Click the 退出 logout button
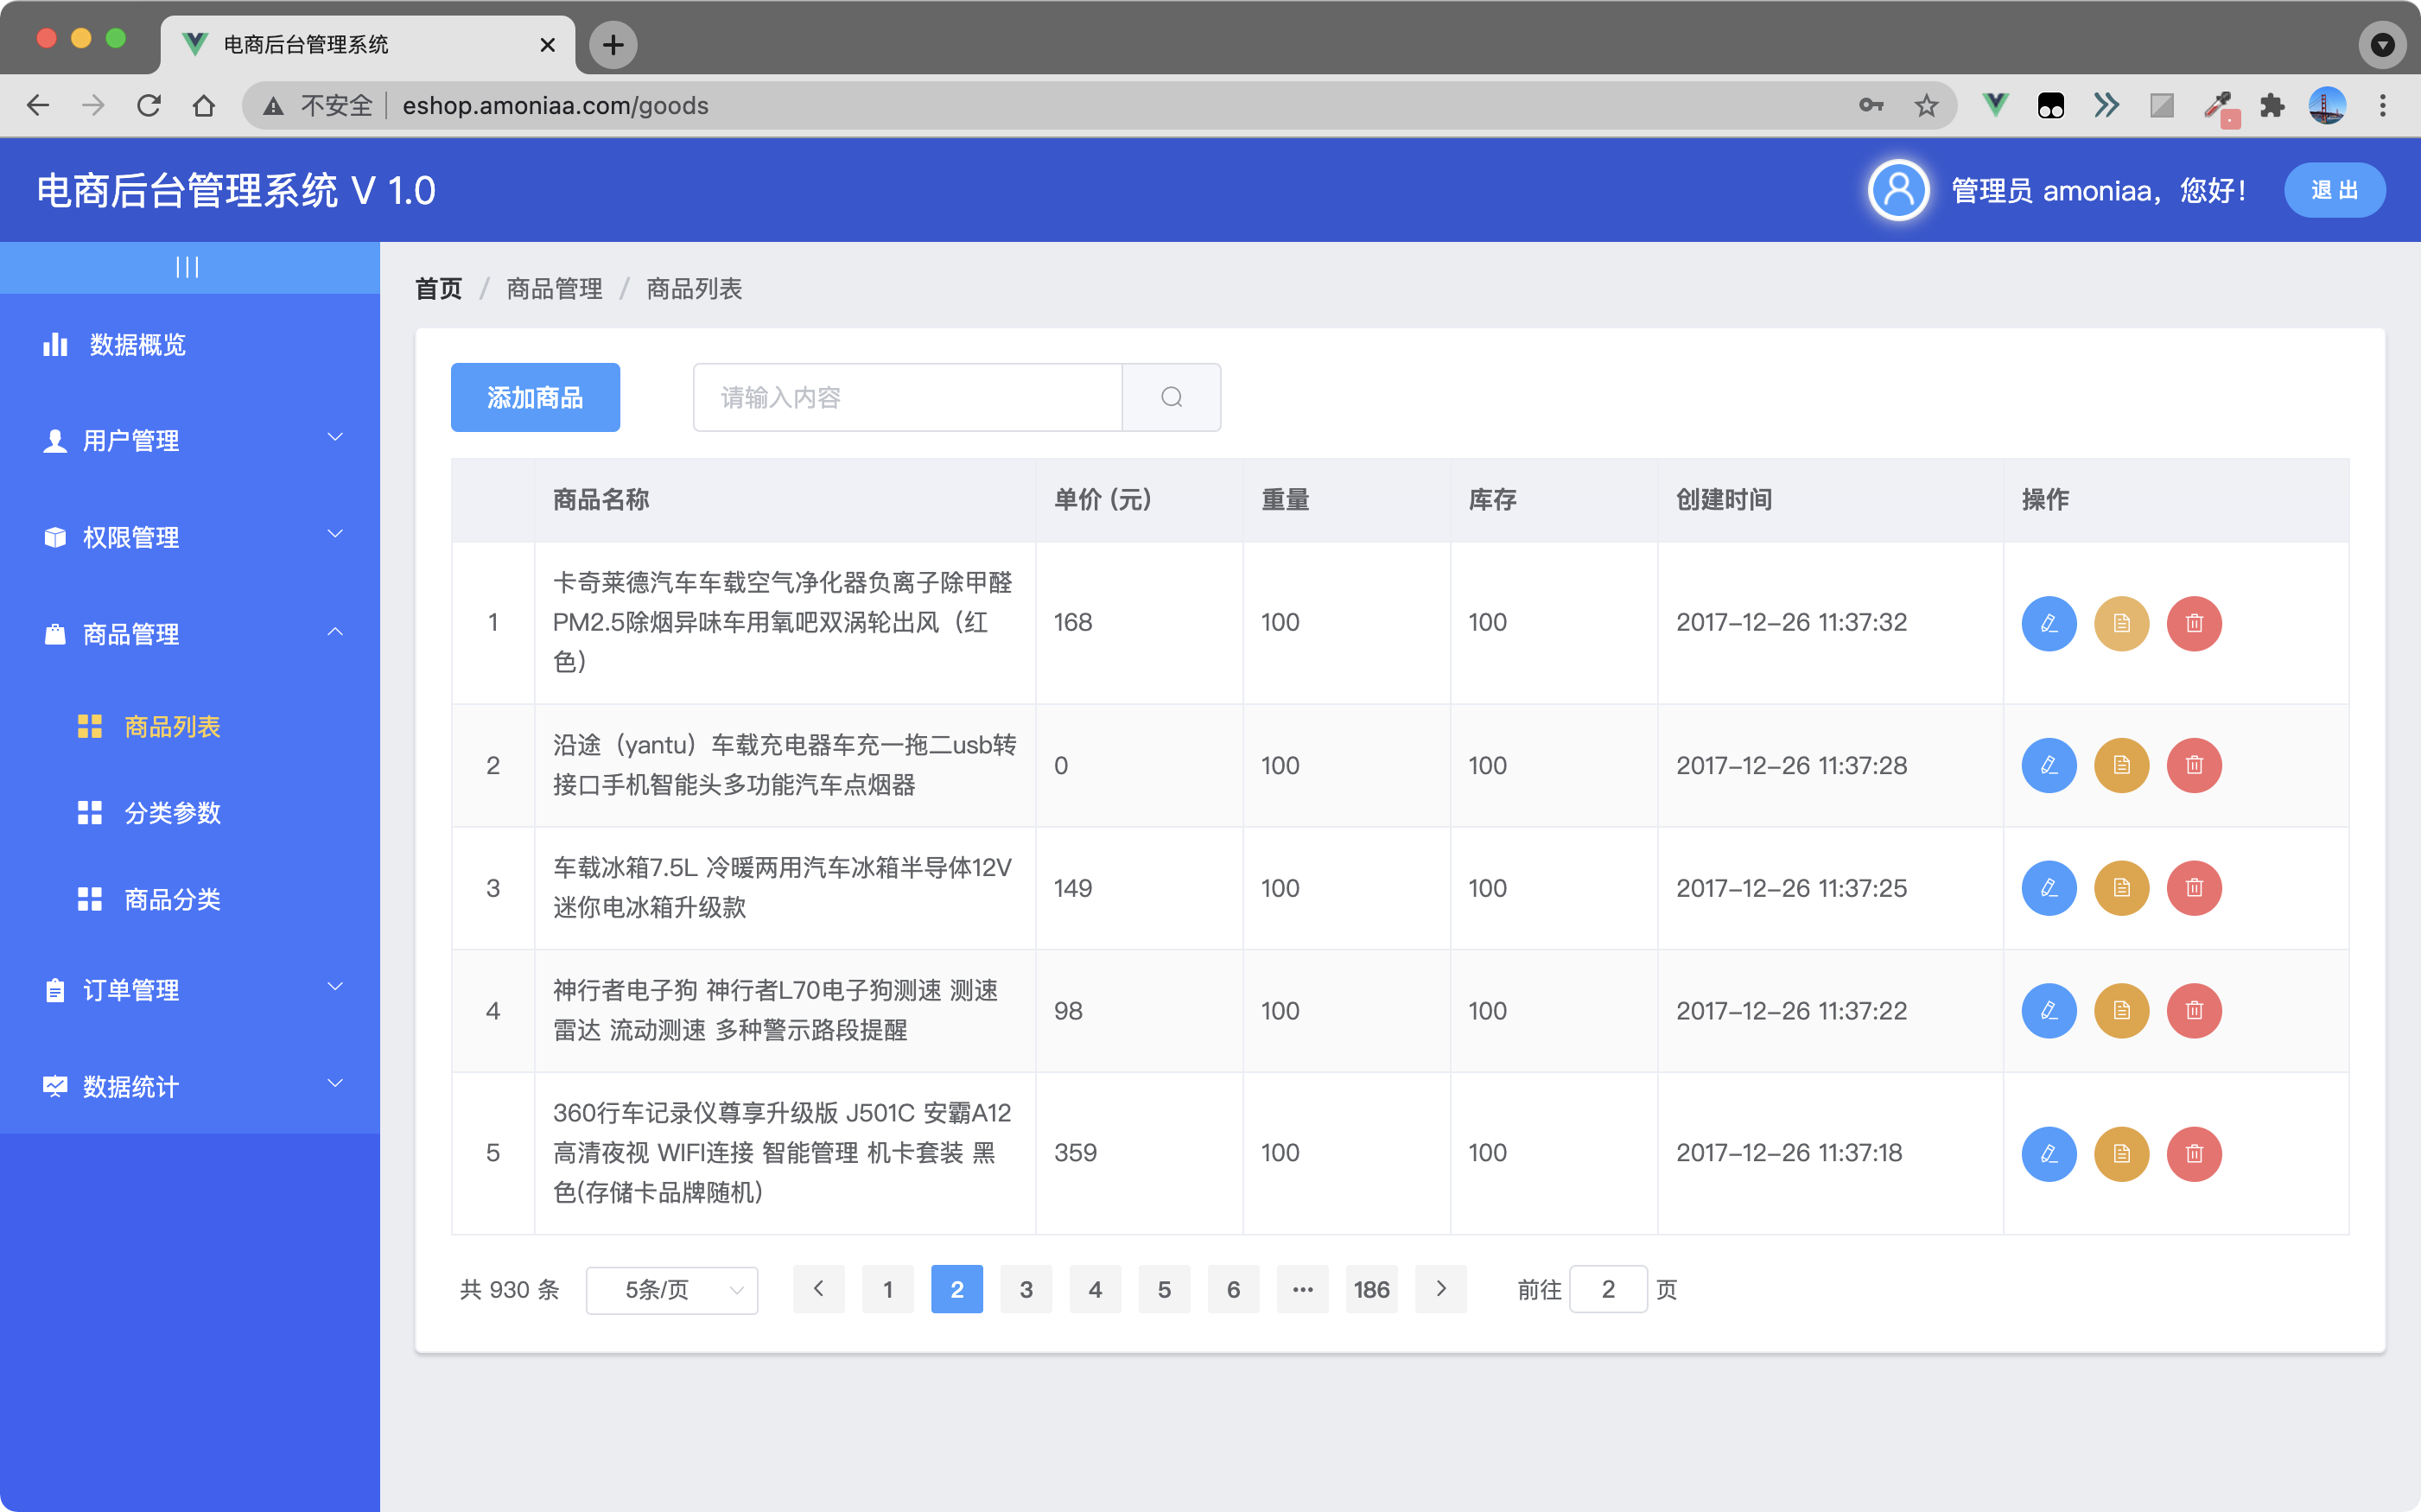The image size is (2421, 1512). 2333,190
